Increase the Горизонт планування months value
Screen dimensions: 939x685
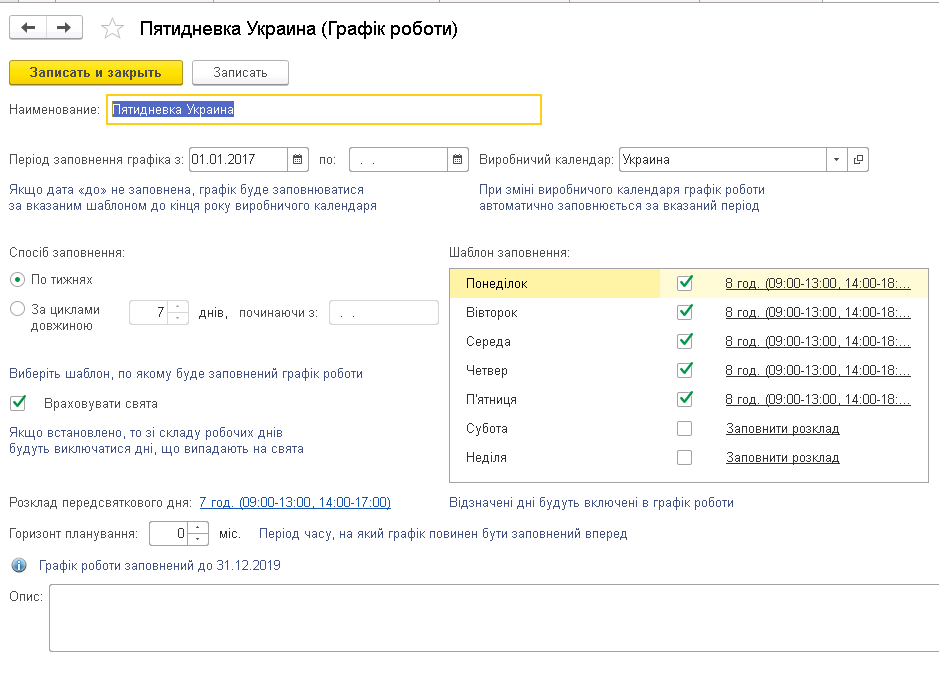[x=198, y=528]
